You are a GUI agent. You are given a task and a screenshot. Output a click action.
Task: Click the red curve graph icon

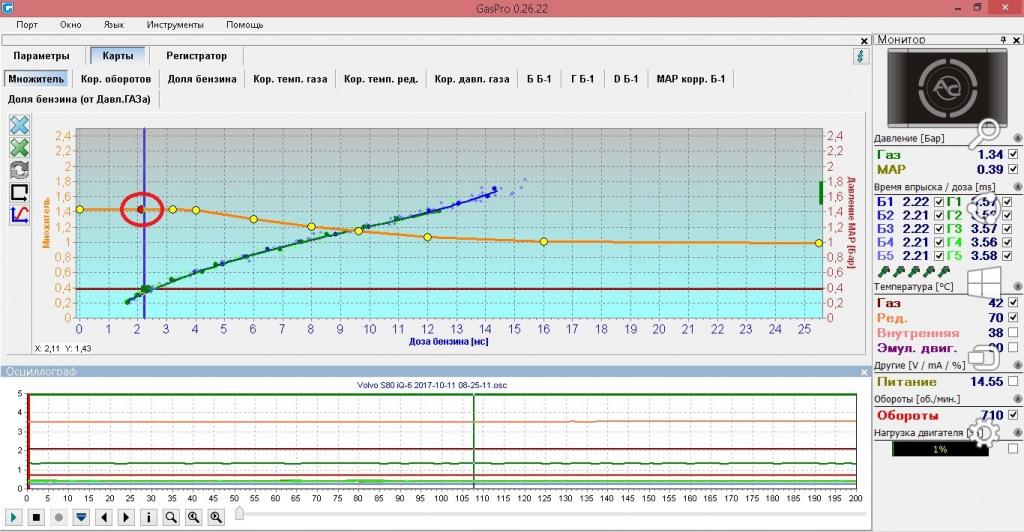tap(19, 213)
